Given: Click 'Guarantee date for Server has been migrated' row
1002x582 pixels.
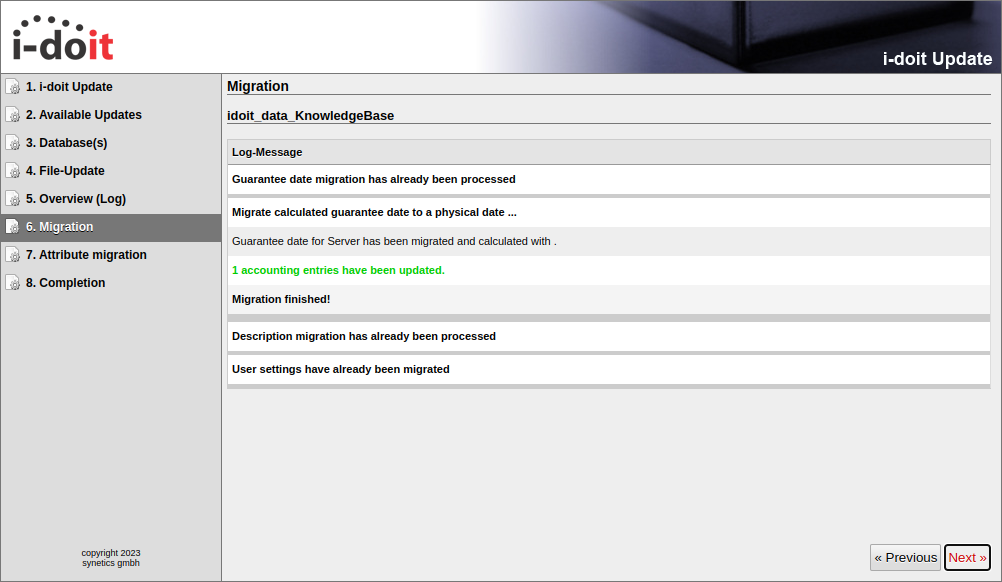Looking at the screenshot, I should point(609,241).
